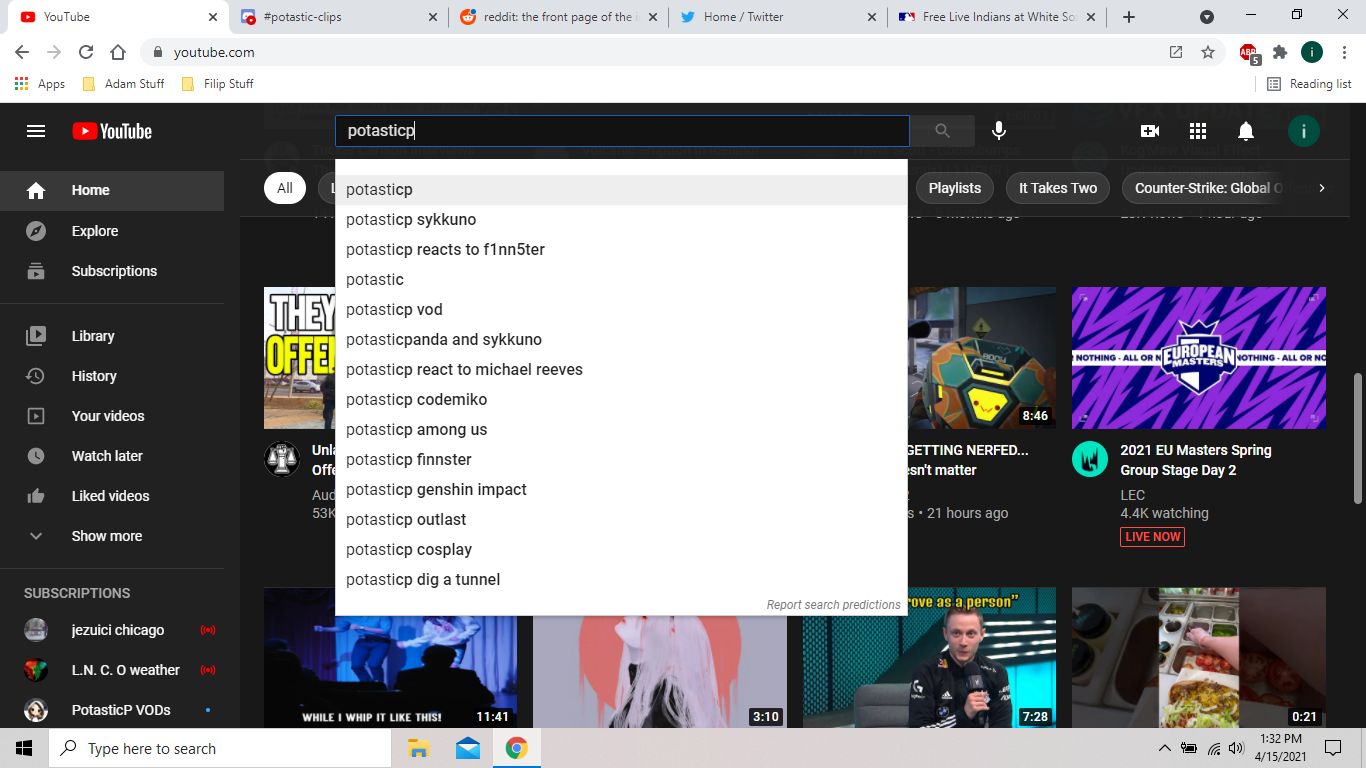Open the notifications bell
The image size is (1366, 768).
1245,131
